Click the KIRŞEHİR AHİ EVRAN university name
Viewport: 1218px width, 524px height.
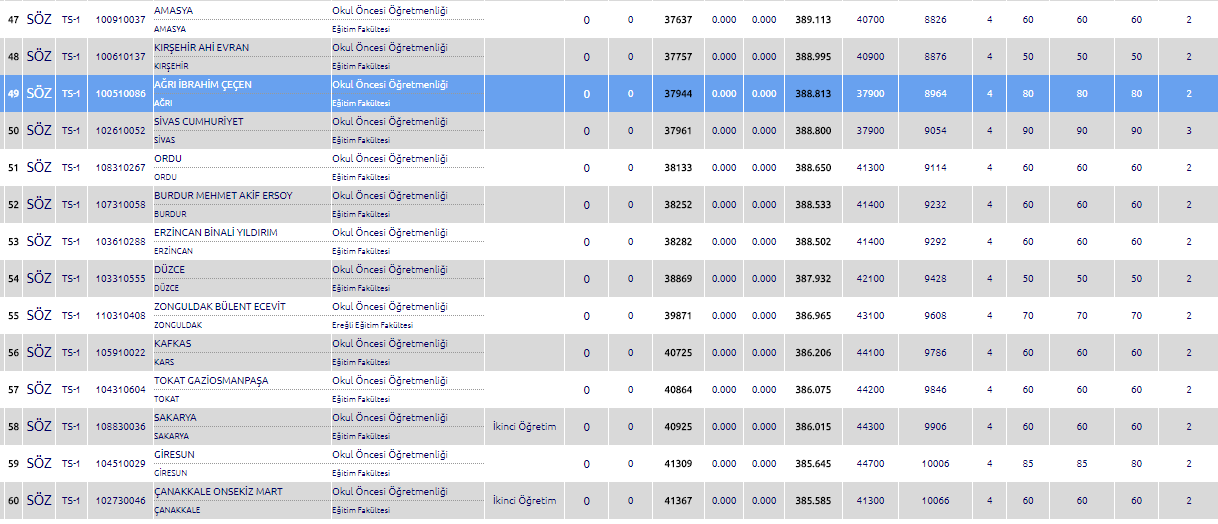[201, 48]
